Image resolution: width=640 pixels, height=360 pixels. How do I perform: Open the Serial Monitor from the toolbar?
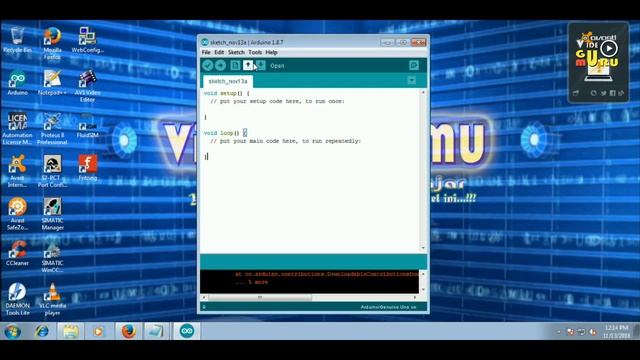coord(413,65)
